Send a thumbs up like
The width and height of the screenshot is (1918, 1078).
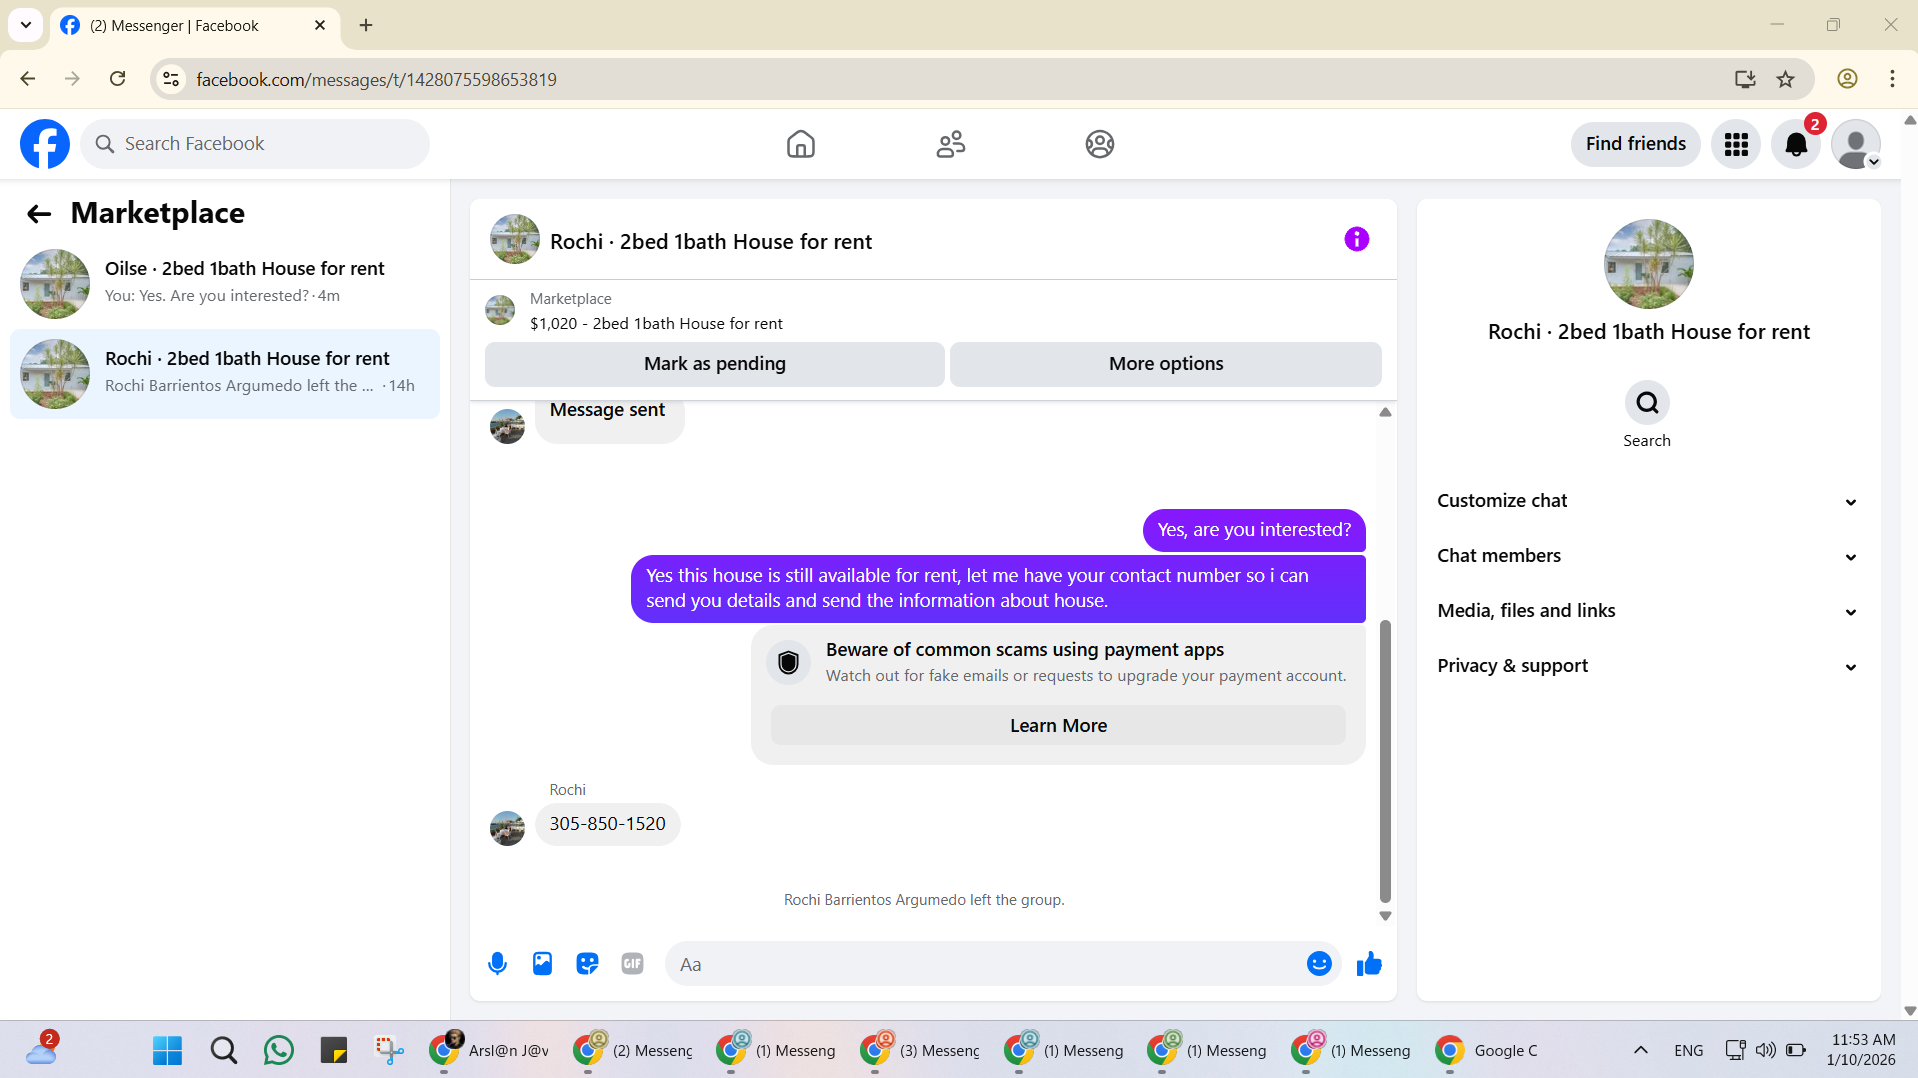(1369, 964)
